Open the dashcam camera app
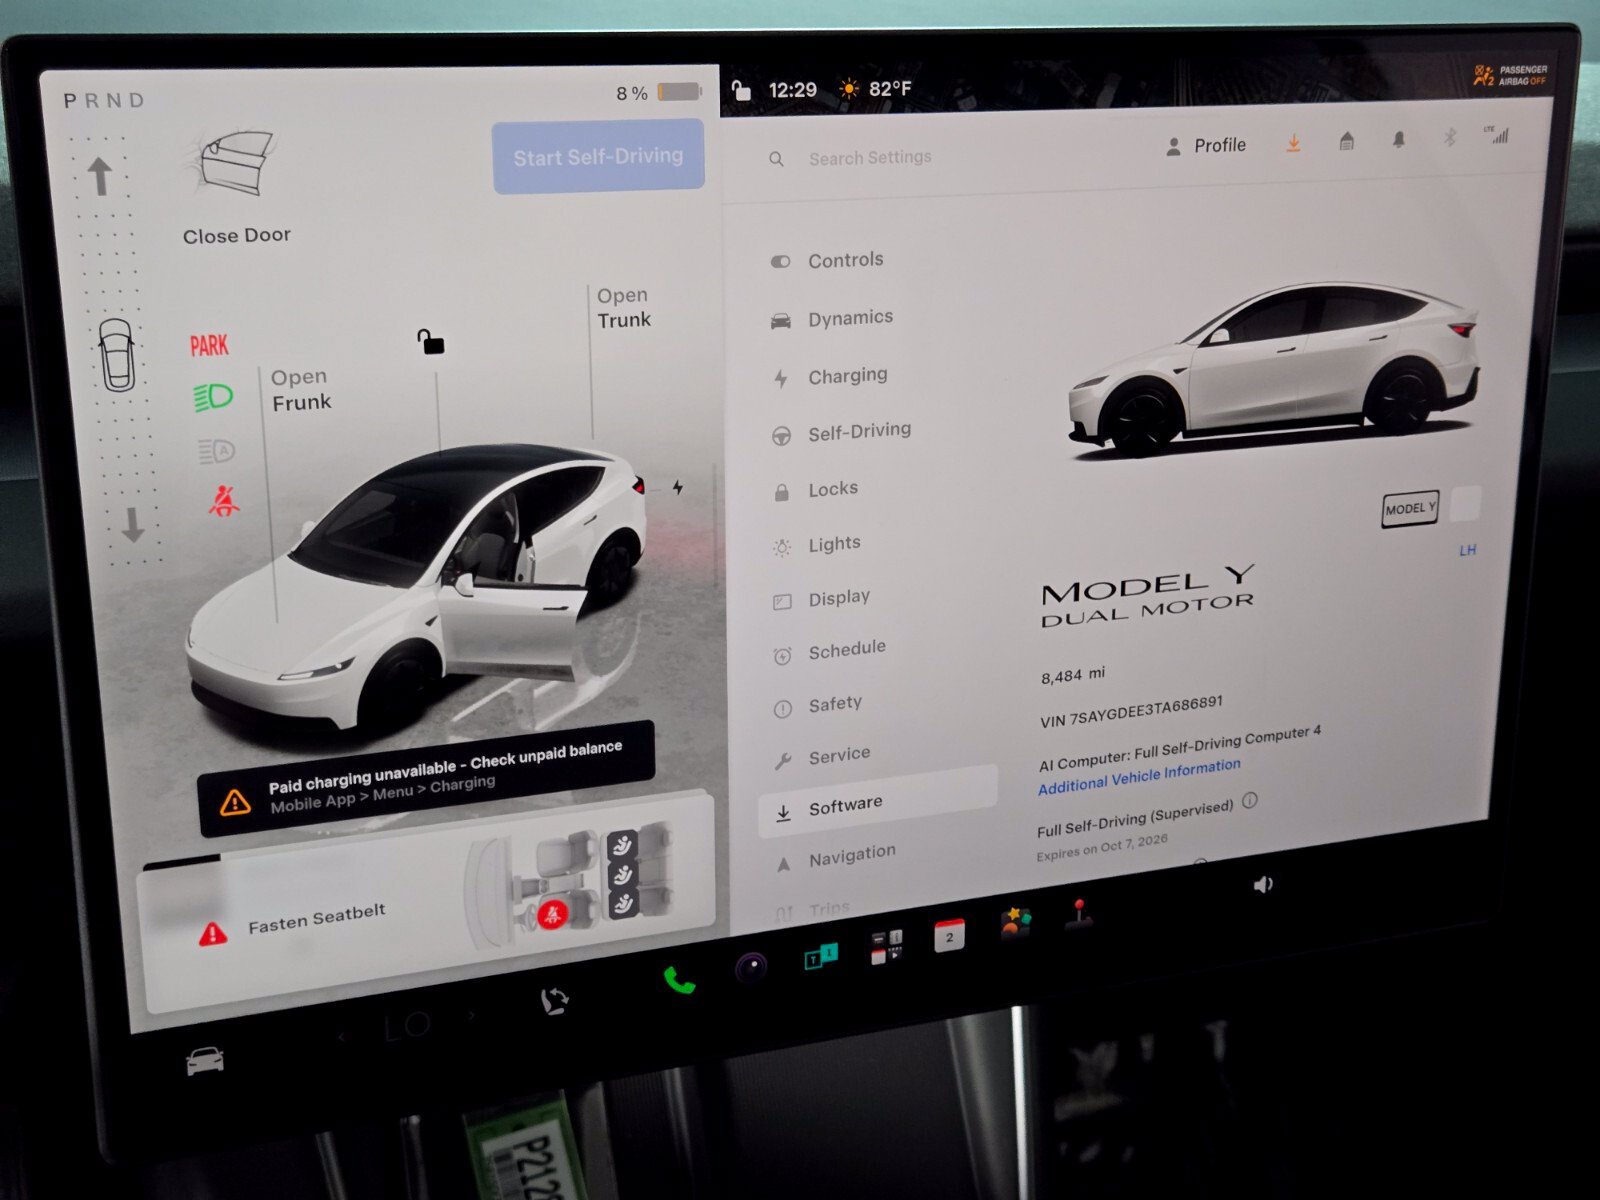Viewport: 1600px width, 1200px height. point(751,966)
